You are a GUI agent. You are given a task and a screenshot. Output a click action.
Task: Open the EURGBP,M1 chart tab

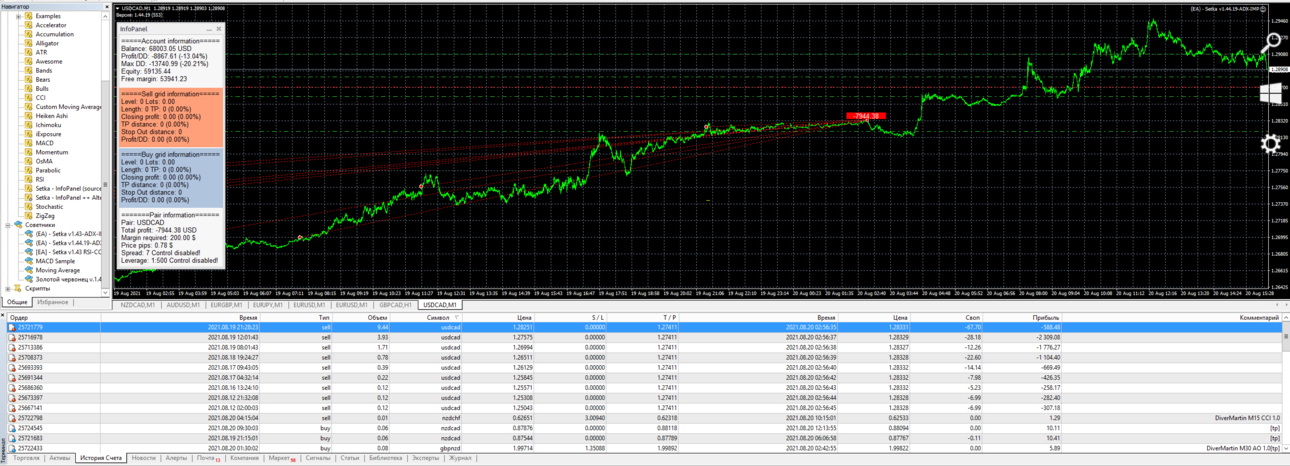click(229, 305)
